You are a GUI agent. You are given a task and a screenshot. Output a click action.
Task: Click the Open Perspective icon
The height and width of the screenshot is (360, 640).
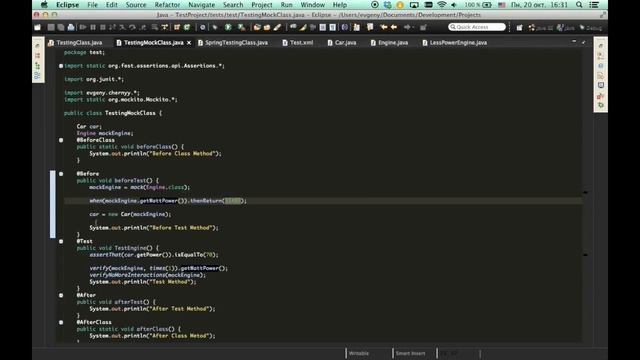pyautogui.click(x=519, y=28)
